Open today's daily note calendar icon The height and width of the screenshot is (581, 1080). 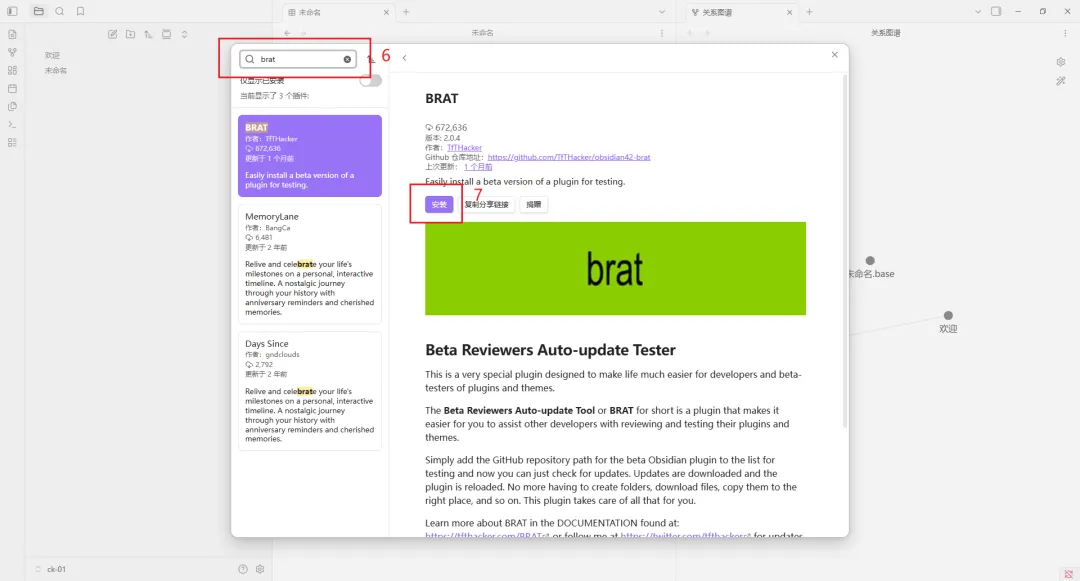pyautogui.click(x=12, y=88)
